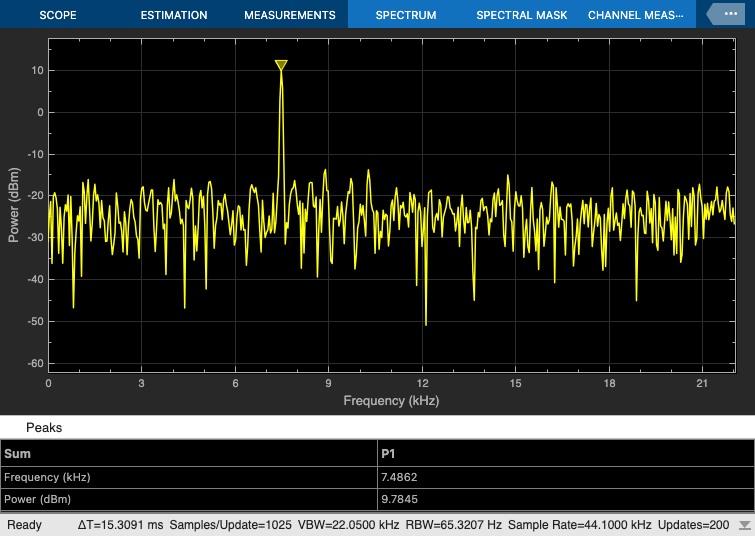Click the Sample Rate=44.1000 kHz status entry

[580, 525]
